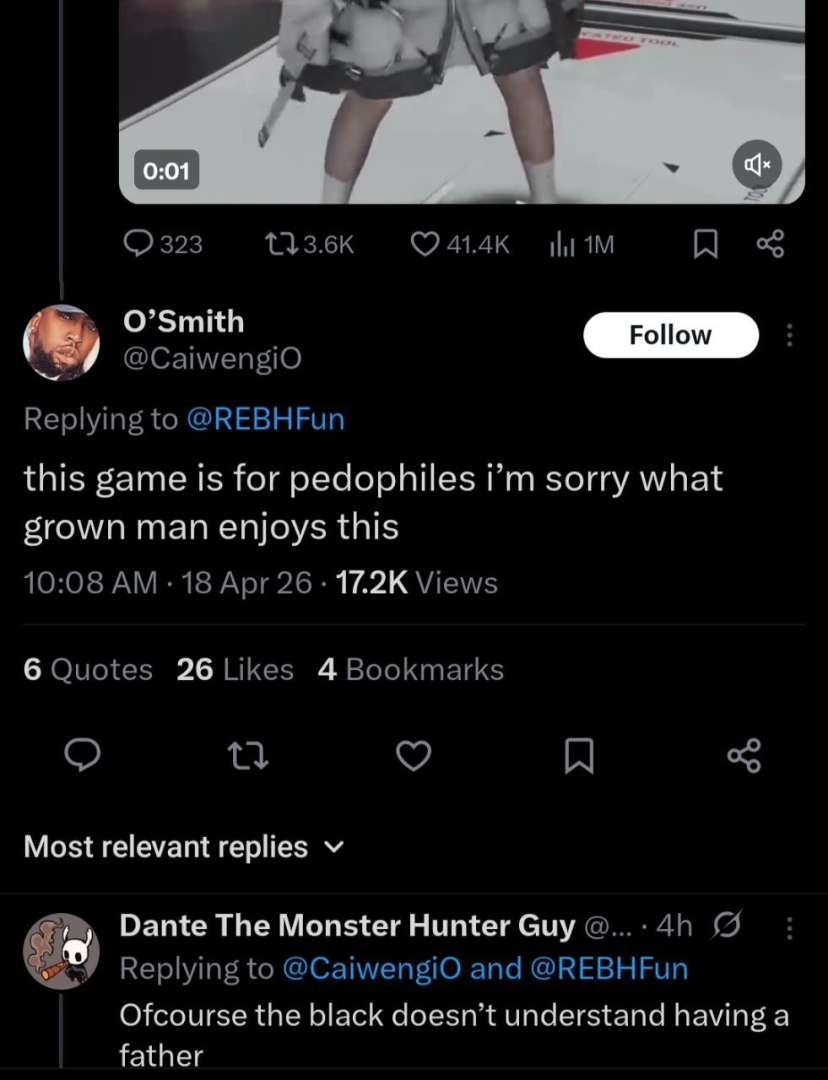Bookmark the video post
828x1080 pixels.
point(706,244)
